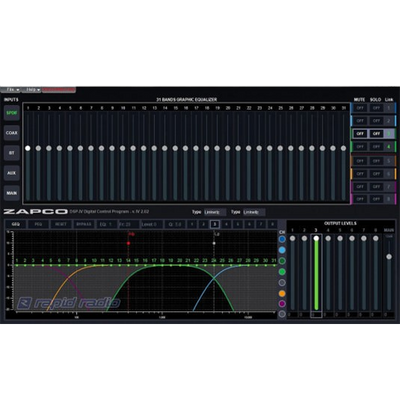Toggle Mute OFF for channel 2
The image size is (400, 400).
point(360,121)
